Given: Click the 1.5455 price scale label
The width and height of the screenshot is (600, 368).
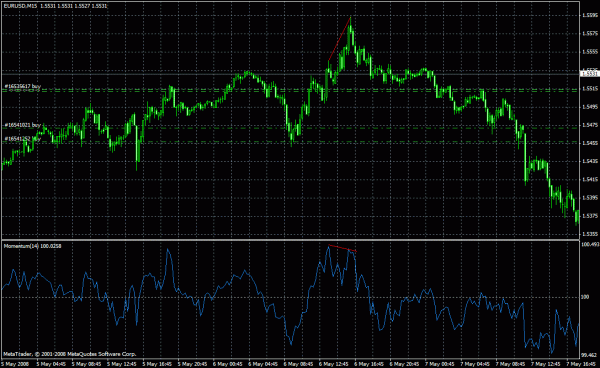Looking at the screenshot, I should pos(589,143).
